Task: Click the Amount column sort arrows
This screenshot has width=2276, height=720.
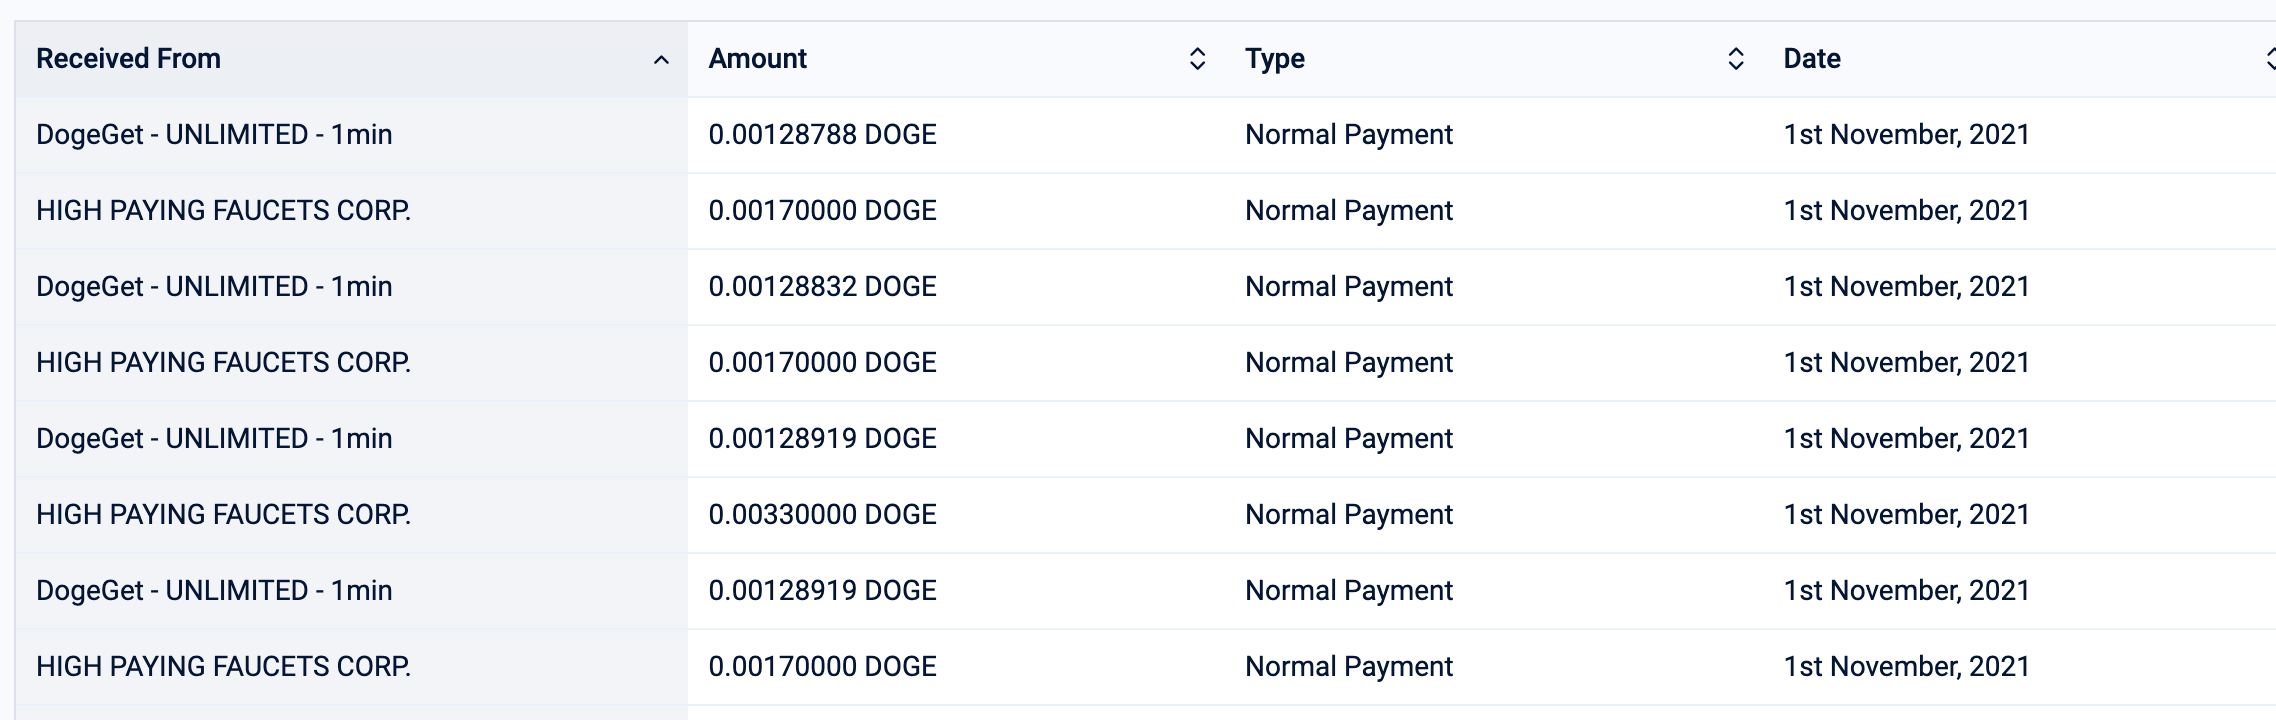Action: point(1197,59)
